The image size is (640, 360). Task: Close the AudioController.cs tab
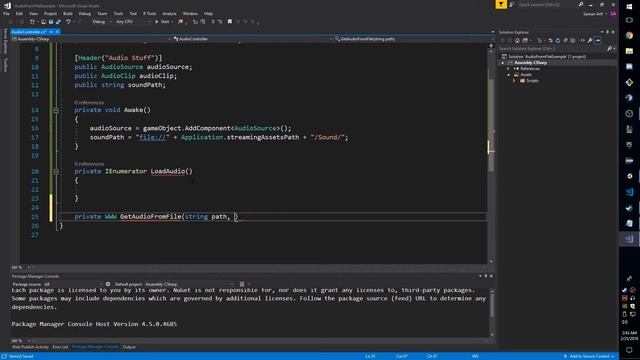tap(58, 32)
